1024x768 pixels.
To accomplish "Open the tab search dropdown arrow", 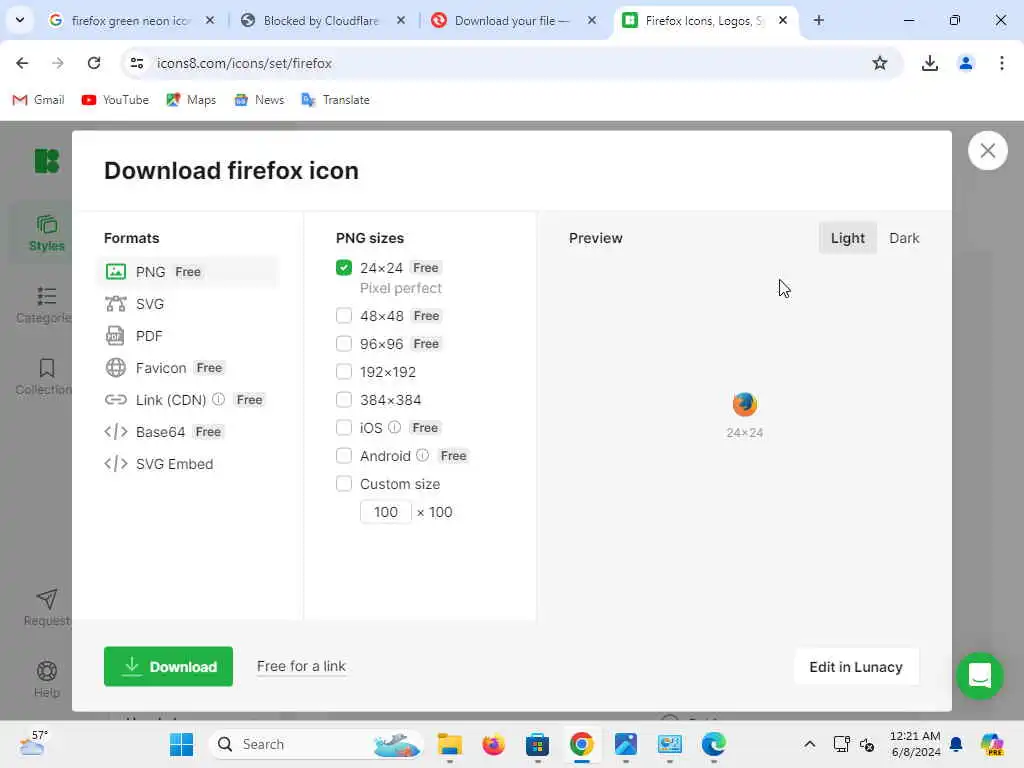I will [20, 20].
